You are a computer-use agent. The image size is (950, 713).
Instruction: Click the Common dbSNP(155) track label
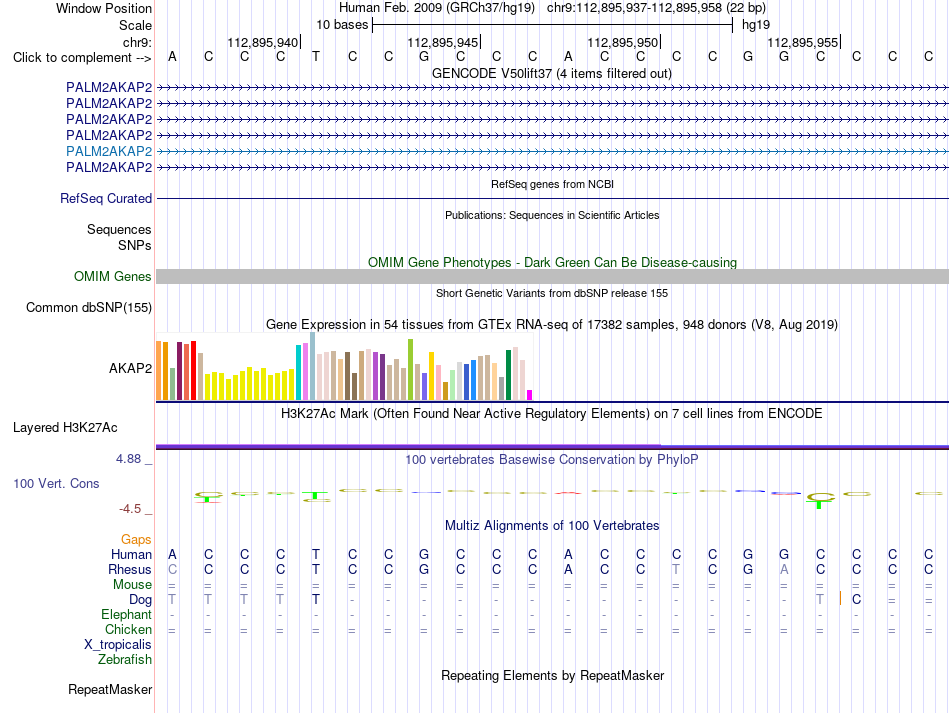(89, 307)
